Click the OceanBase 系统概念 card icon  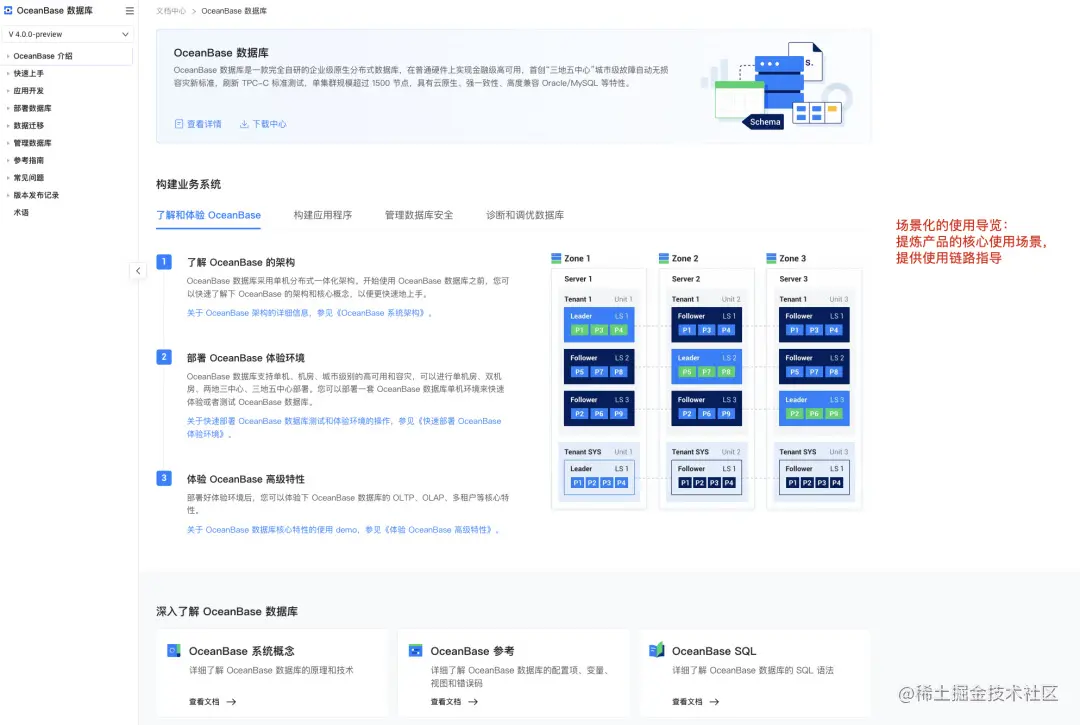(174, 651)
